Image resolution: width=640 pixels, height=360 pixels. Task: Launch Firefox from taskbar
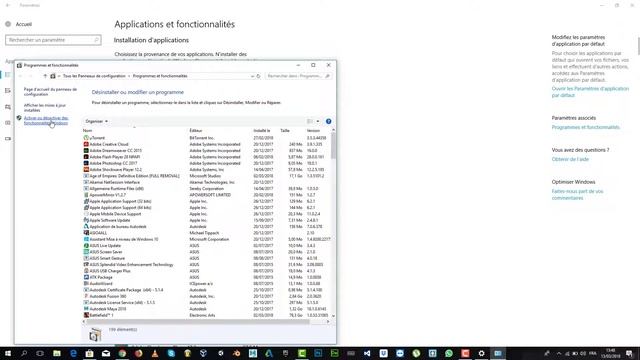138,353
